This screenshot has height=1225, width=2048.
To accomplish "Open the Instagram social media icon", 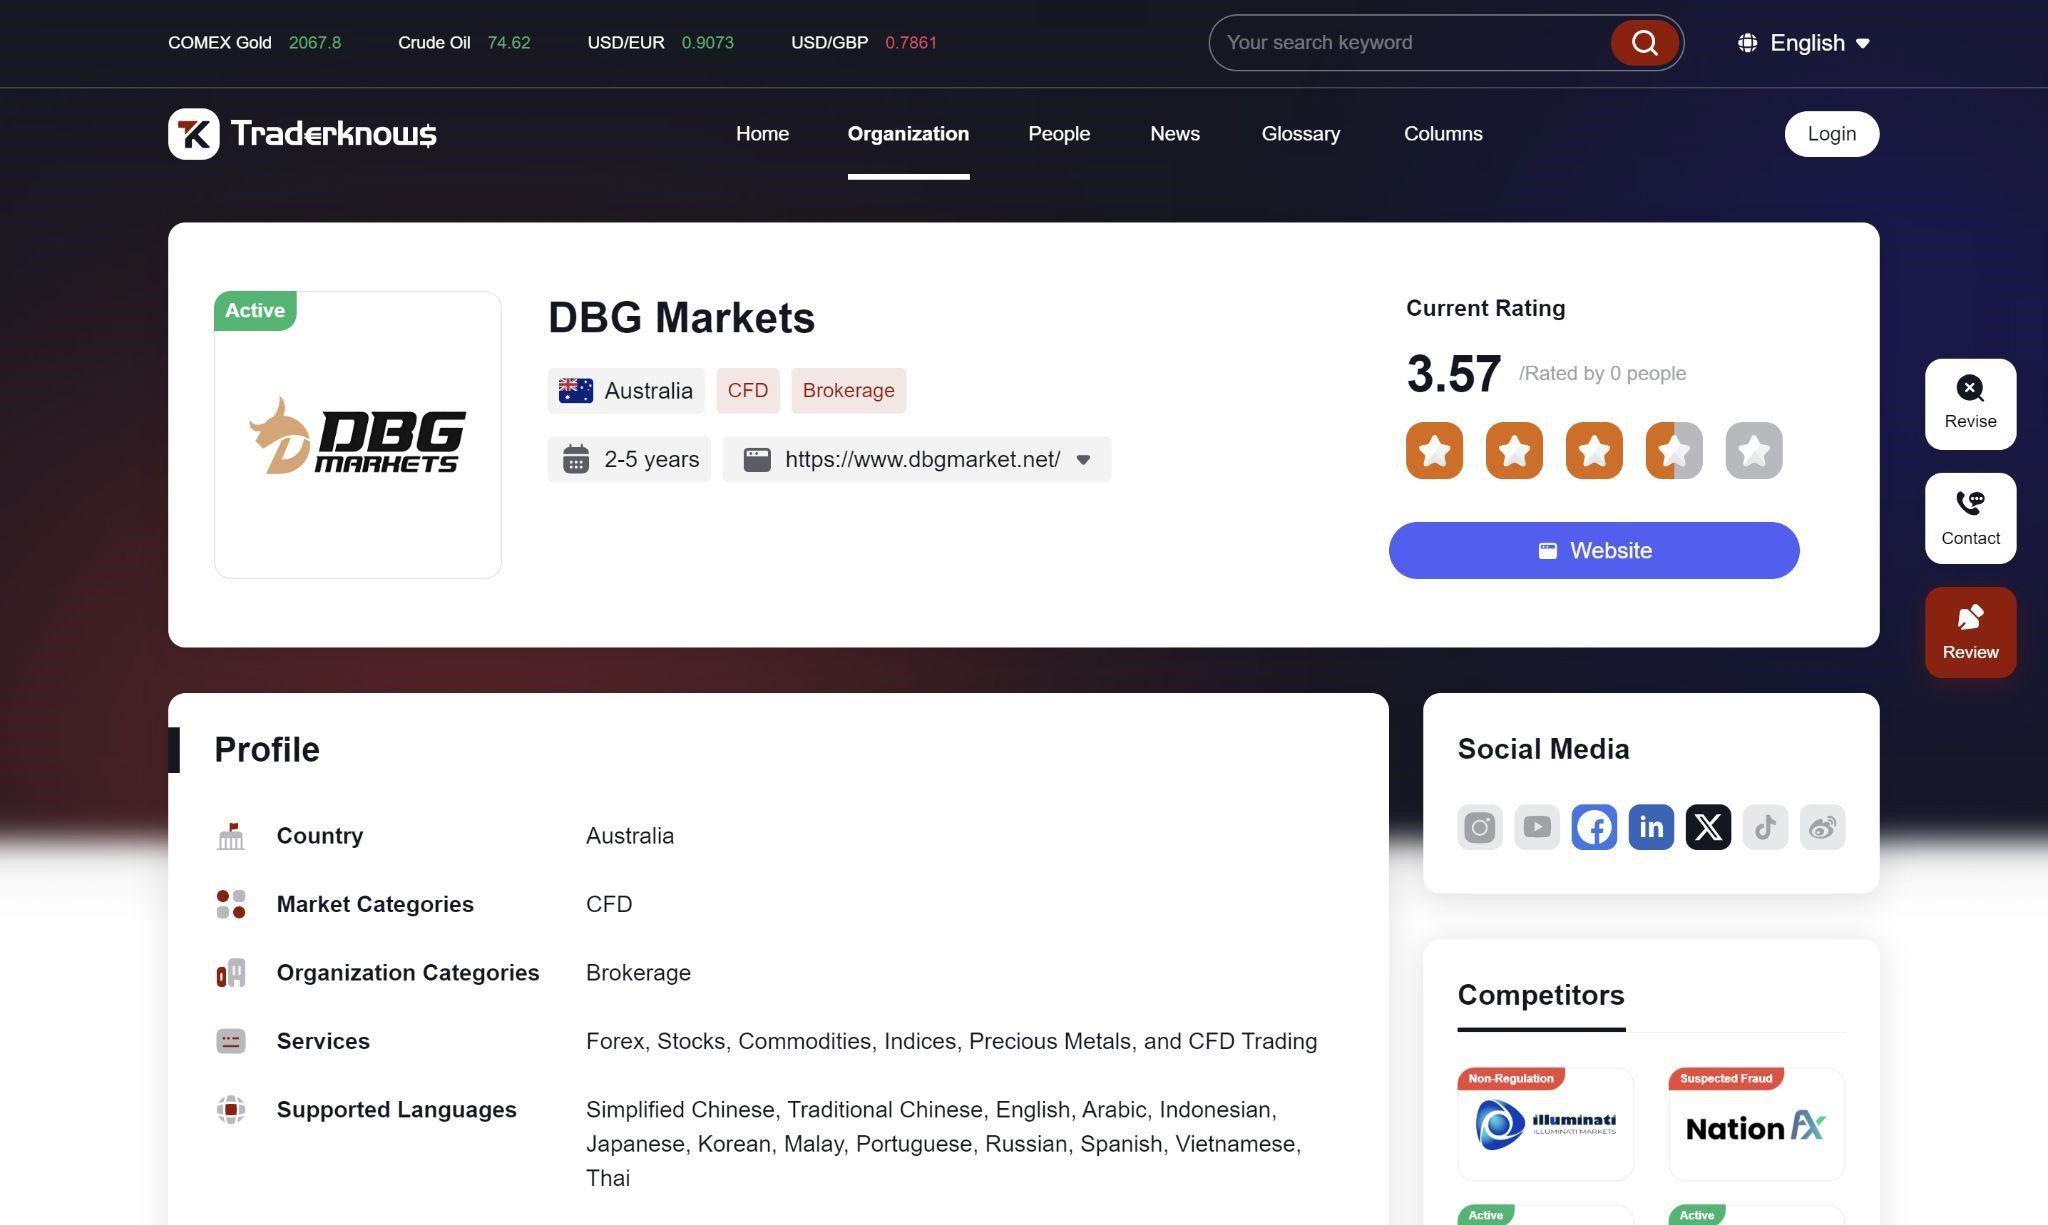I will click(1479, 827).
